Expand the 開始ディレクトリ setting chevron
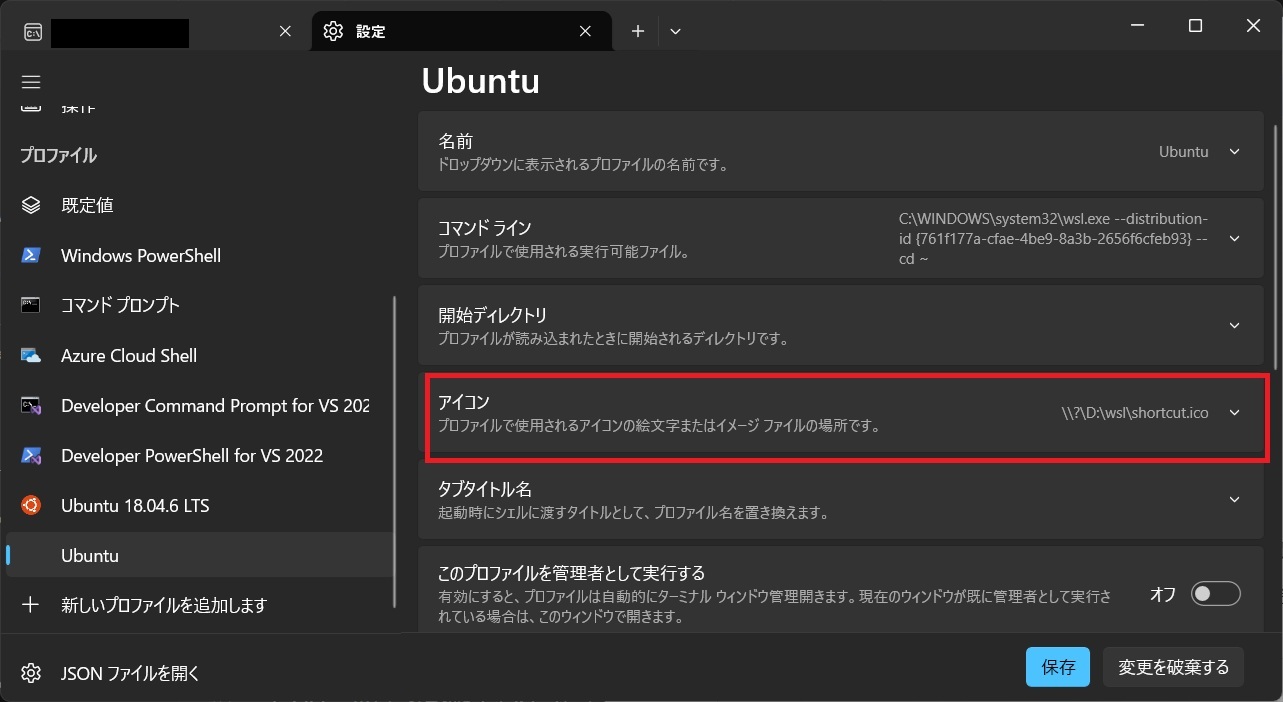The width and height of the screenshot is (1283, 702). (1234, 326)
